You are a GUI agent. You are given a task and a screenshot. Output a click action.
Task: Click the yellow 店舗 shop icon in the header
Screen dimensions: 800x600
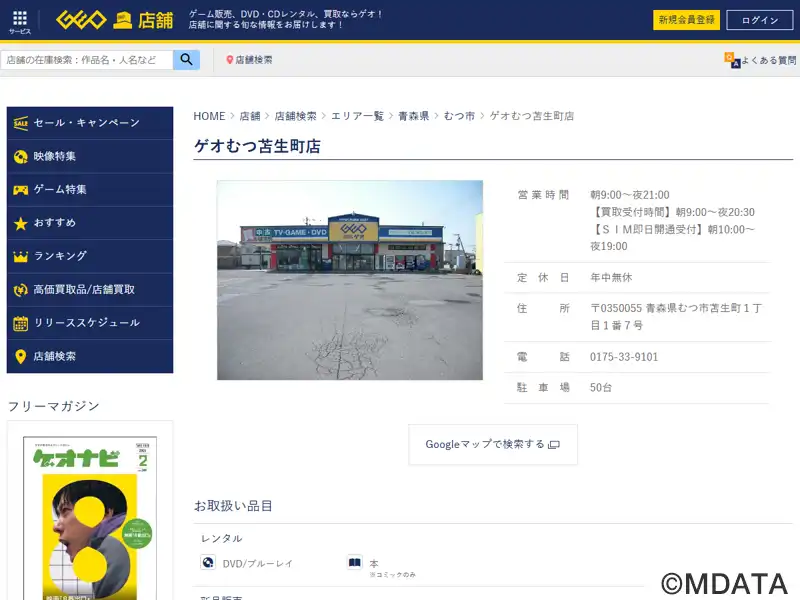(122, 21)
